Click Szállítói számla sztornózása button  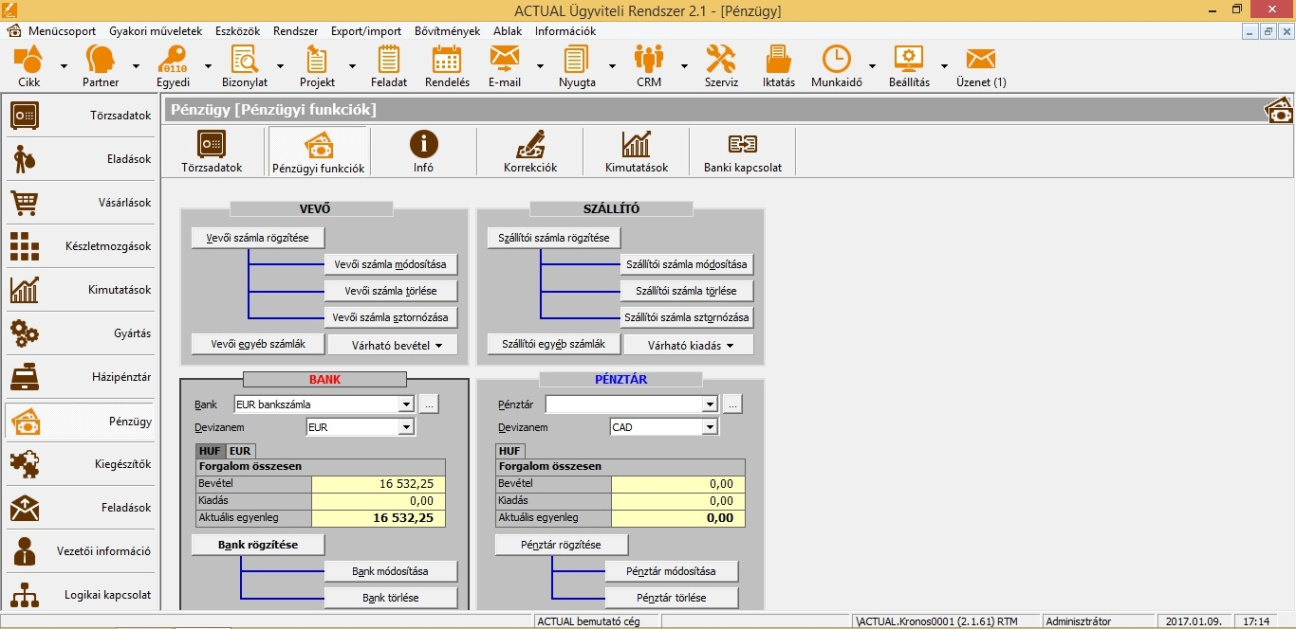tap(686, 318)
